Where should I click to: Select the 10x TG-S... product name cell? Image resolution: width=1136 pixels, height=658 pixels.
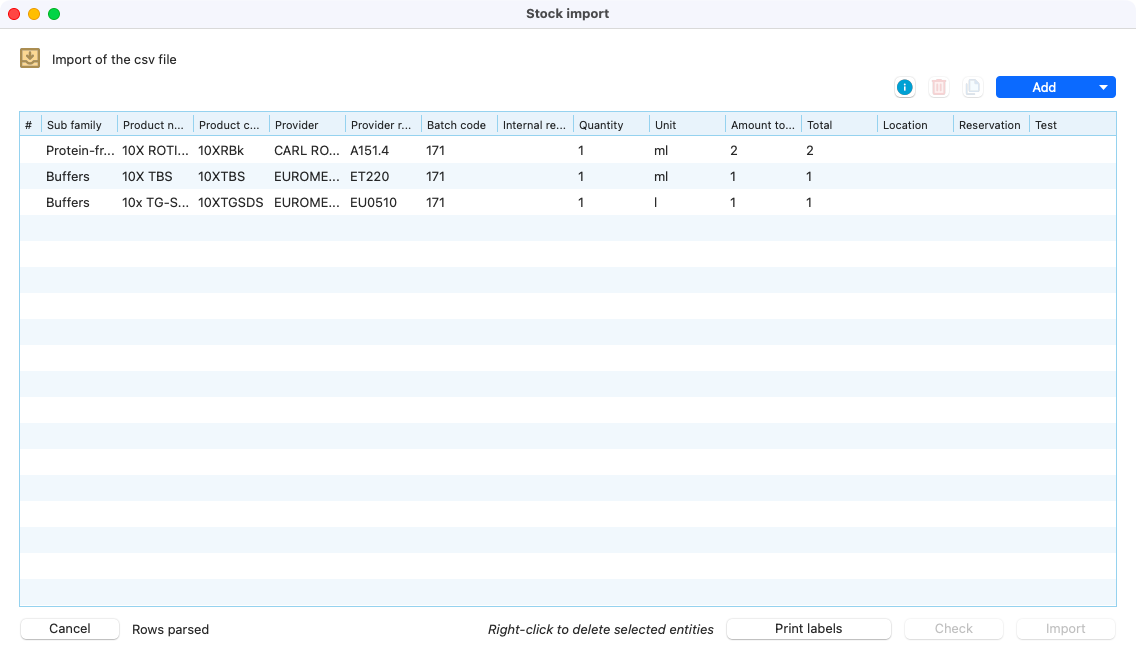155,203
